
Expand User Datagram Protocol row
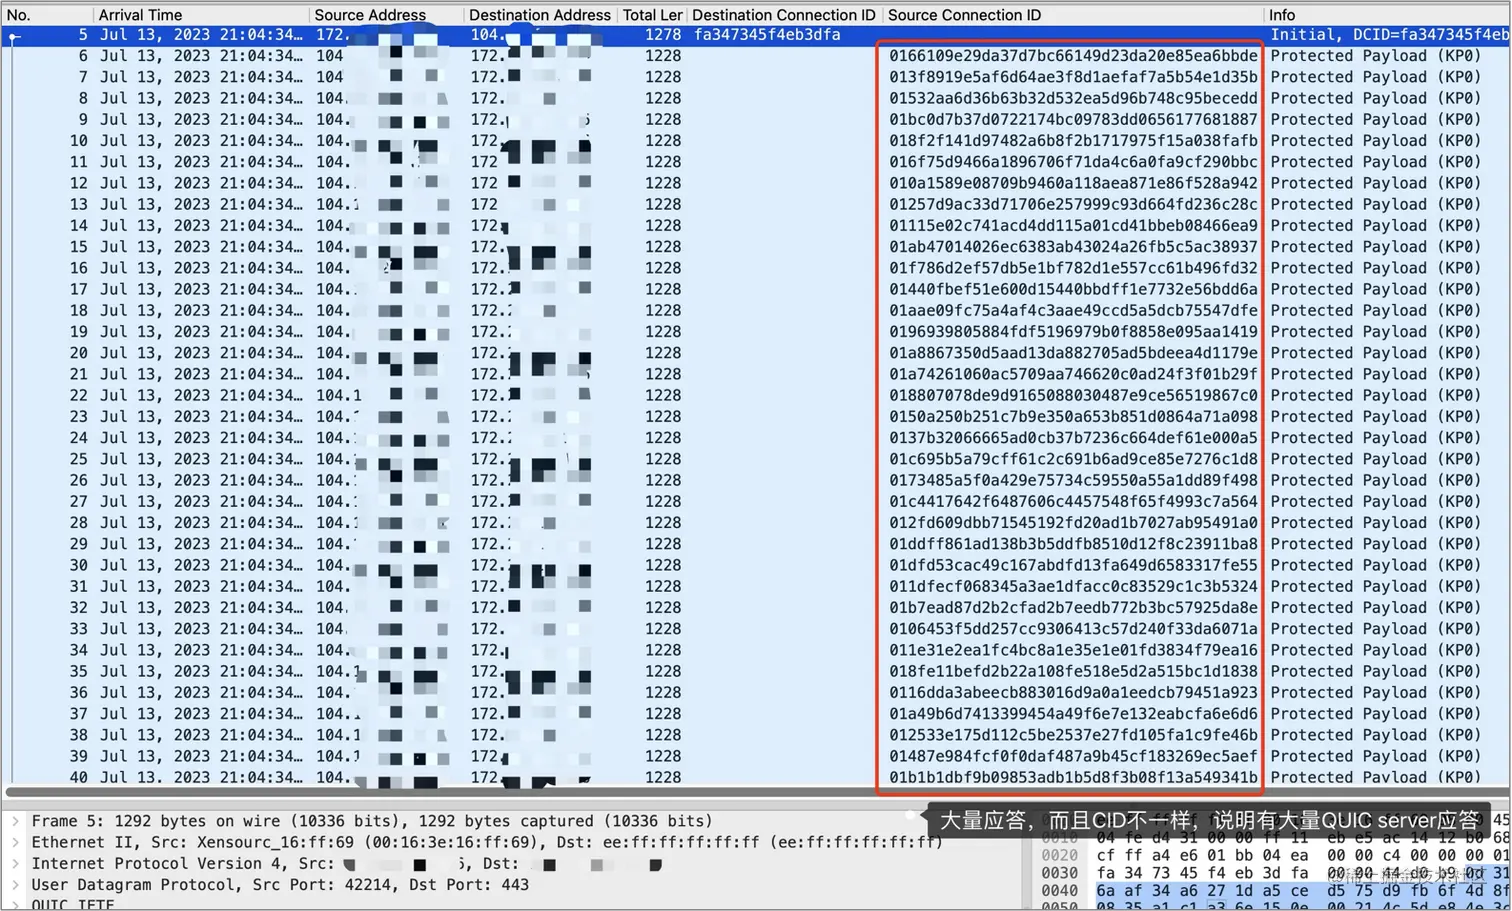15,884
